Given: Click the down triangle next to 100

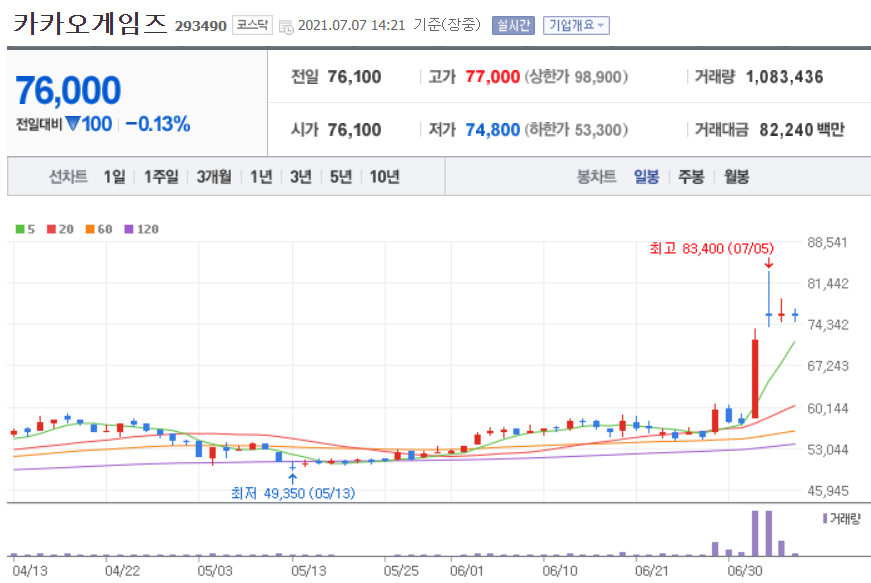Looking at the screenshot, I should tap(73, 123).
